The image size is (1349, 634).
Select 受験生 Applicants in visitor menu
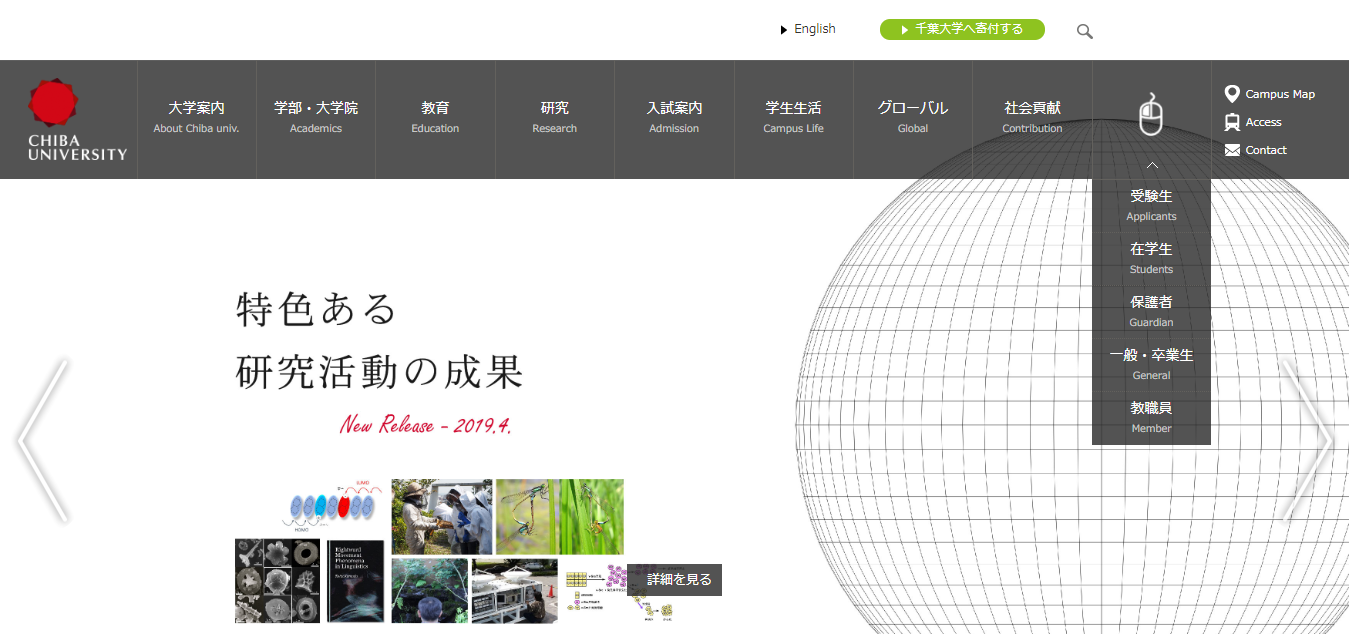[x=1151, y=205]
